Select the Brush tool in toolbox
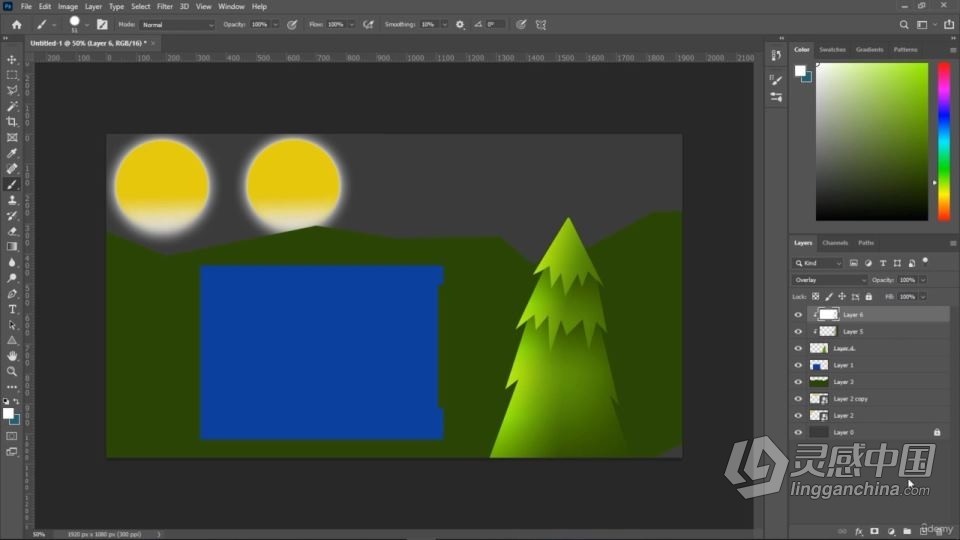This screenshot has height=540, width=960. [12, 184]
